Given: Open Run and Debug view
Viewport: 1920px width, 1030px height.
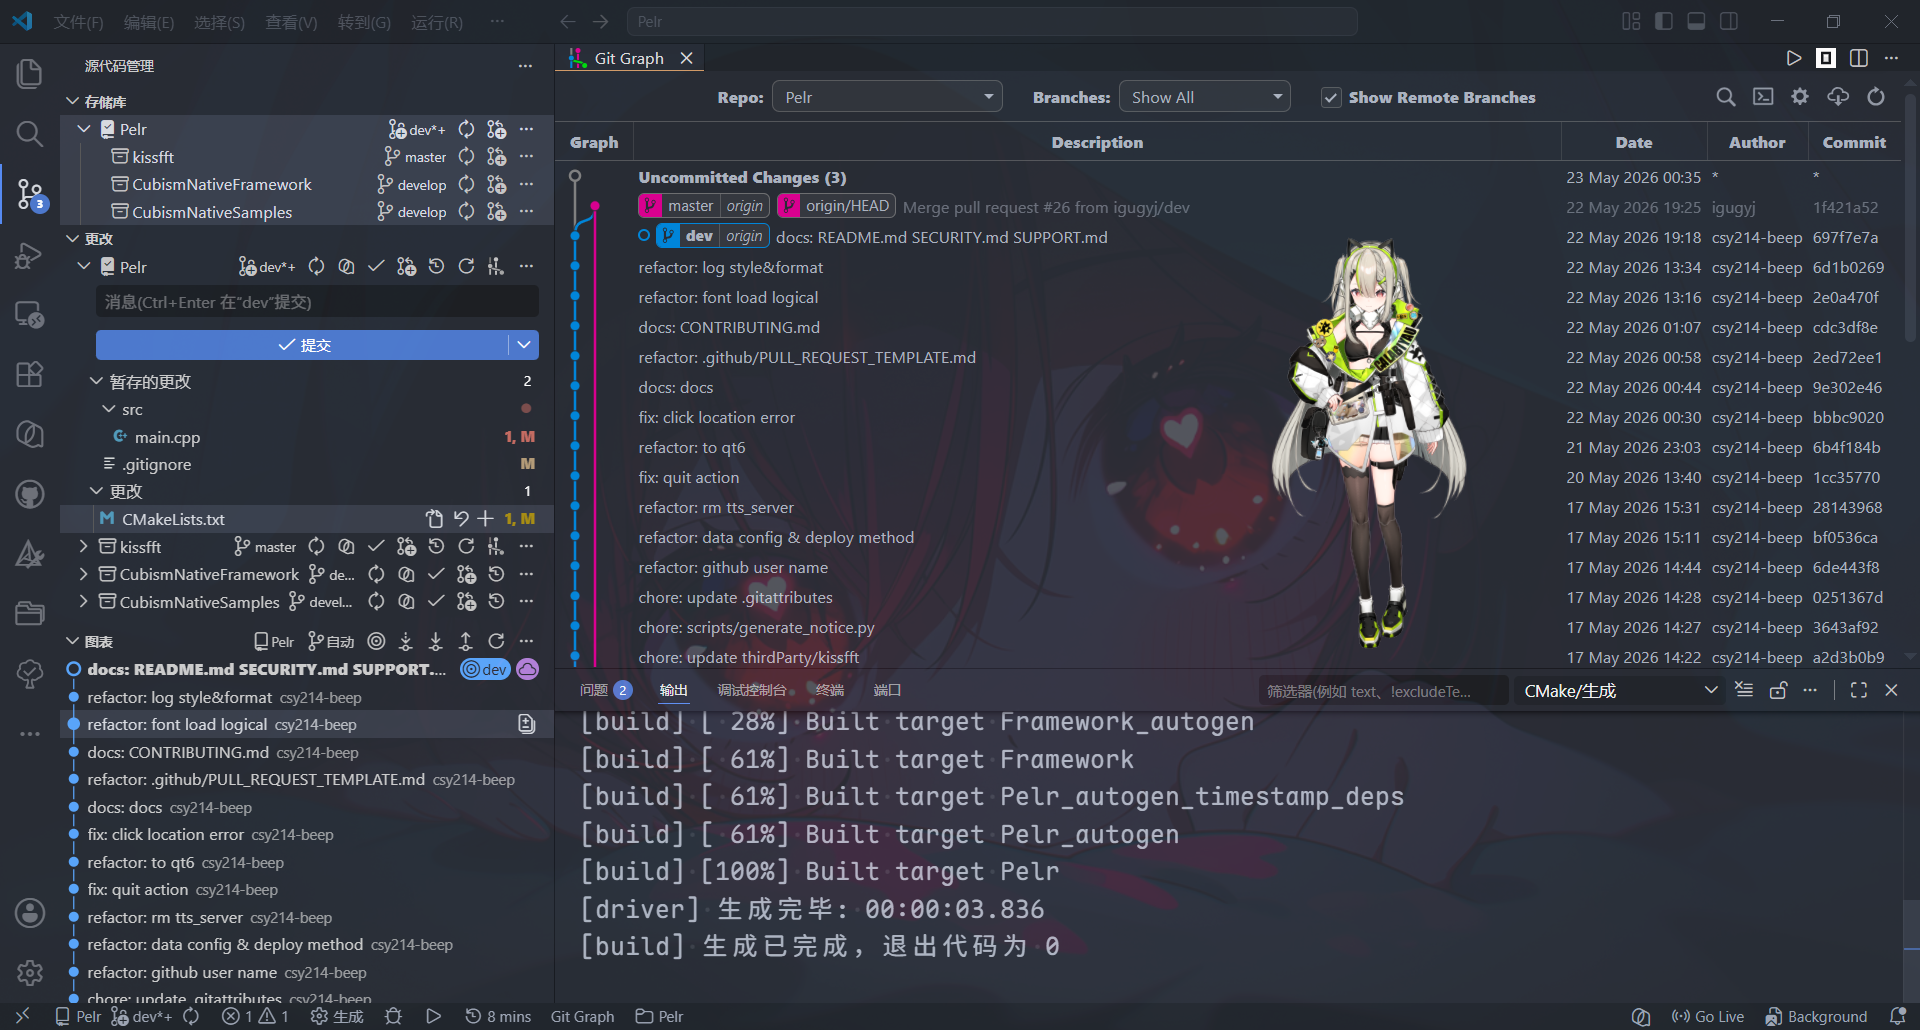Looking at the screenshot, I should click(x=30, y=255).
